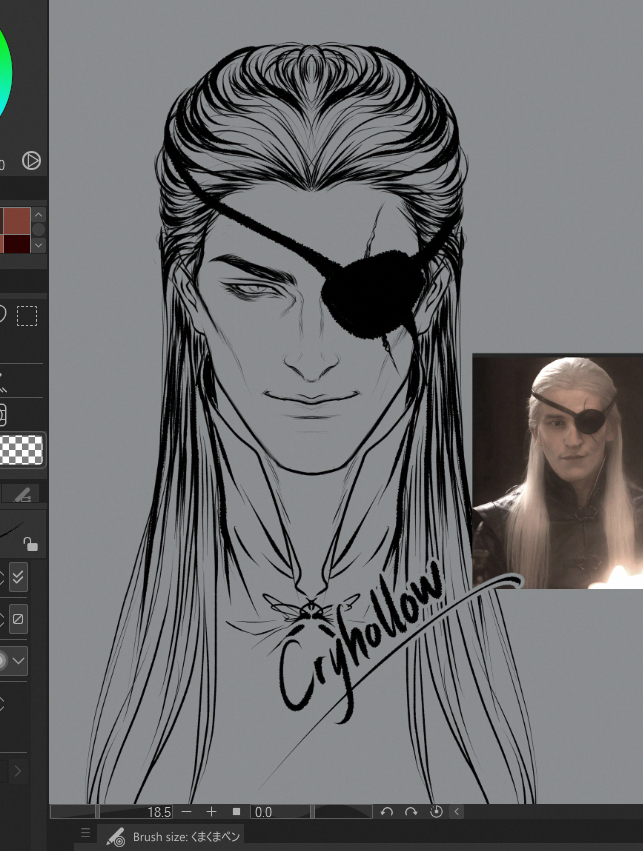Viewport: 643px width, 851px height.
Task: Open the Brush size panel menu icon
Action: (85, 833)
